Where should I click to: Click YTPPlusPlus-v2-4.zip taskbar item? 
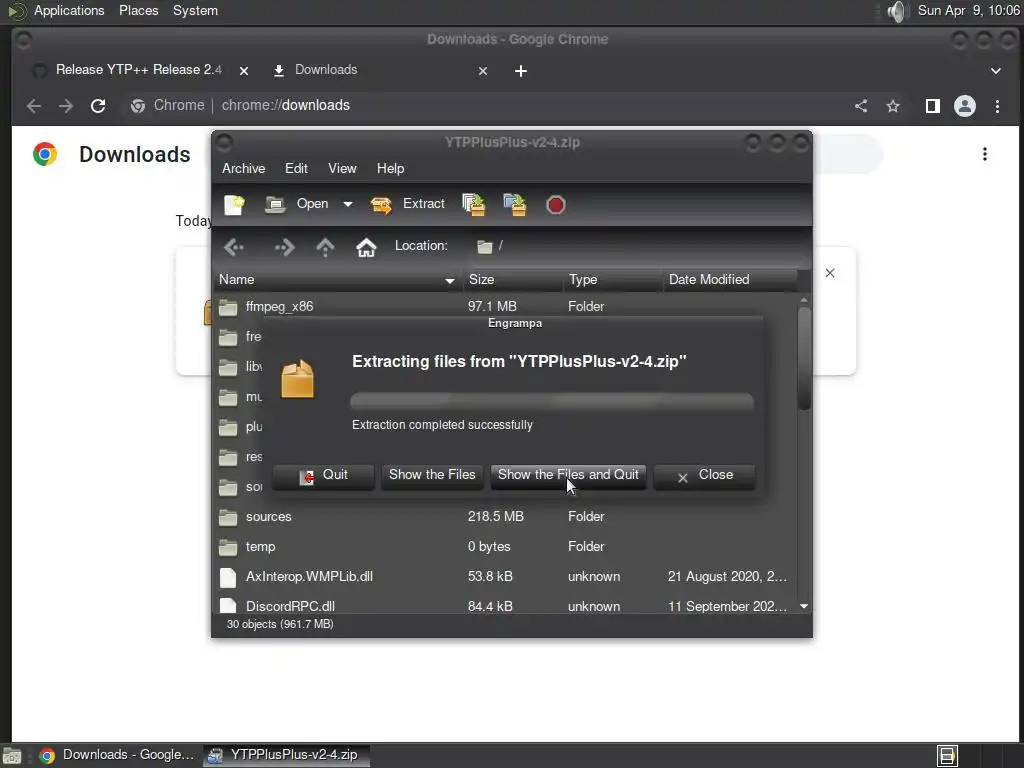pyautogui.click(x=286, y=755)
